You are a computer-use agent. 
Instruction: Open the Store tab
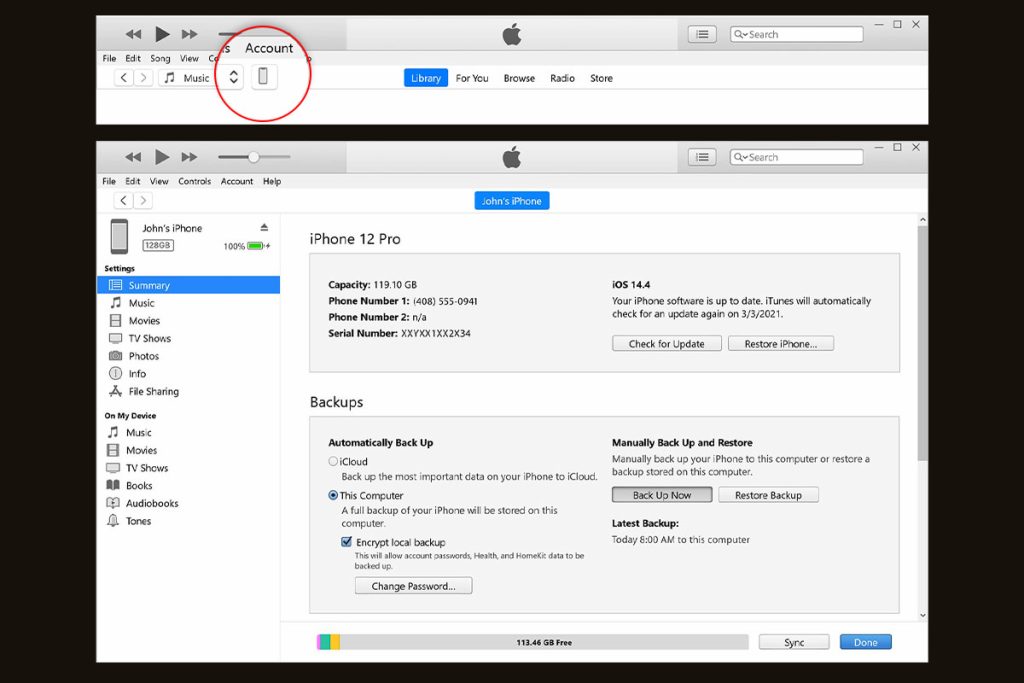click(601, 78)
